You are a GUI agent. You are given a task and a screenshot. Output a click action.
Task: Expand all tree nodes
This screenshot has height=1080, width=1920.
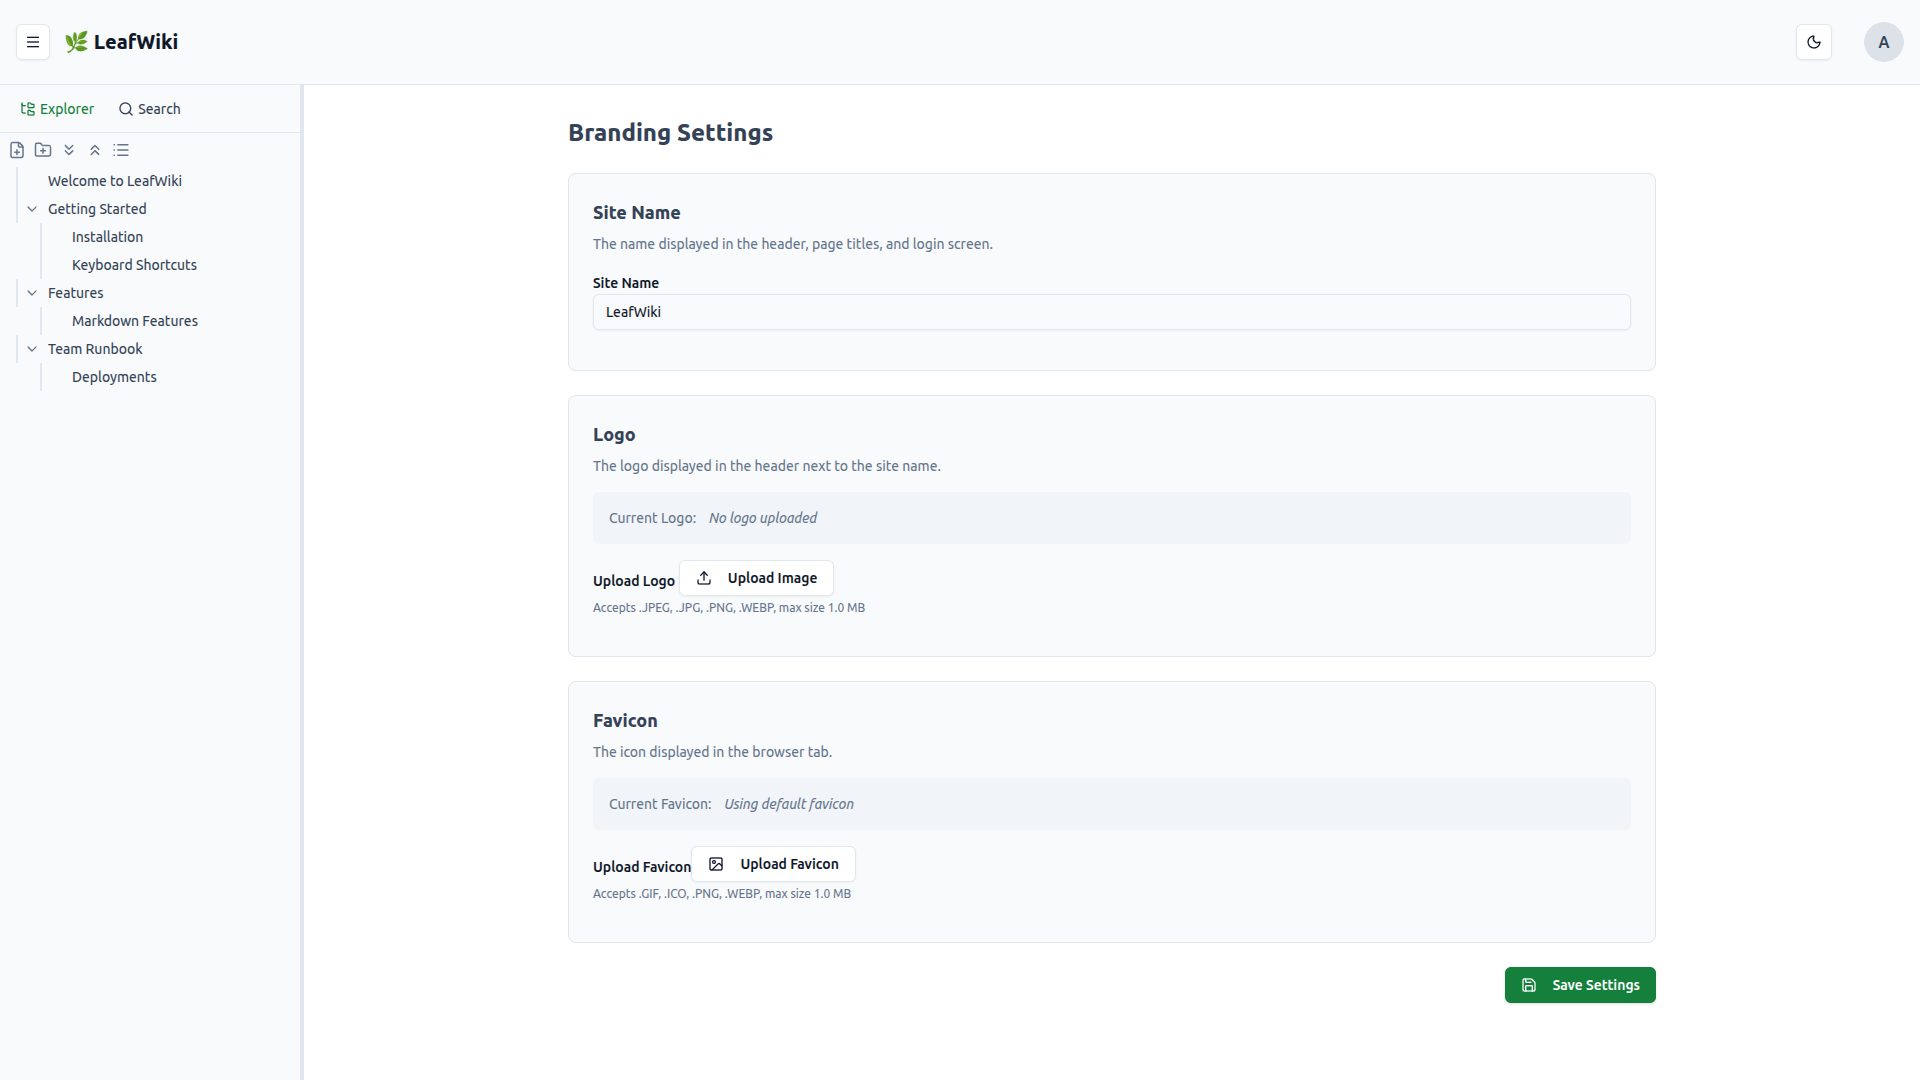[69, 150]
